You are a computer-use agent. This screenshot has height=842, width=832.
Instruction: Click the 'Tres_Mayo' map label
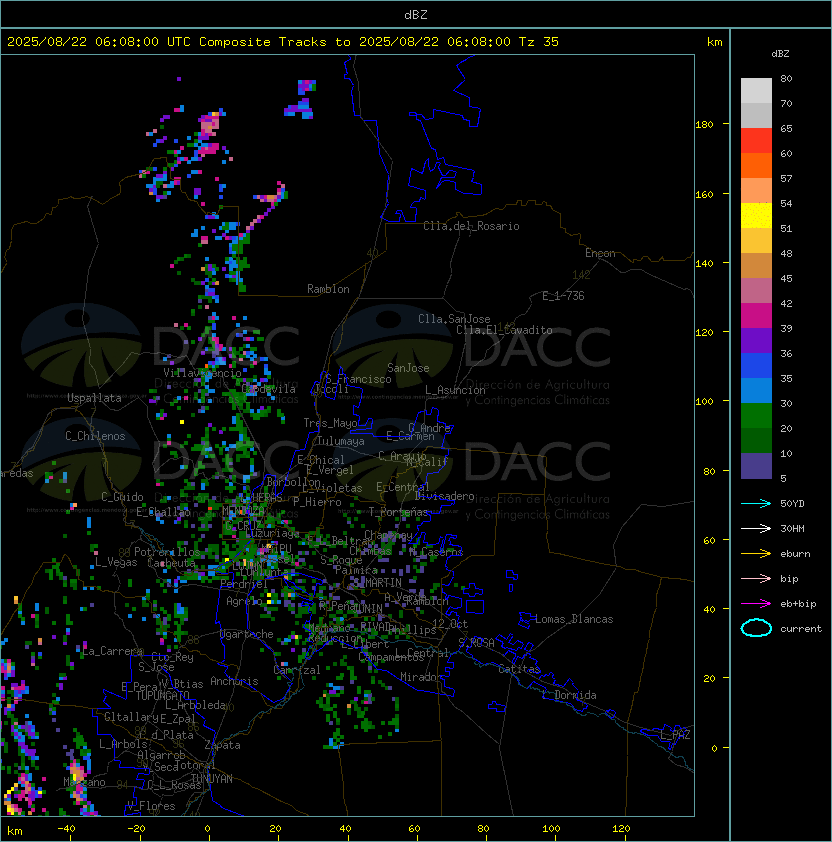tap(330, 423)
